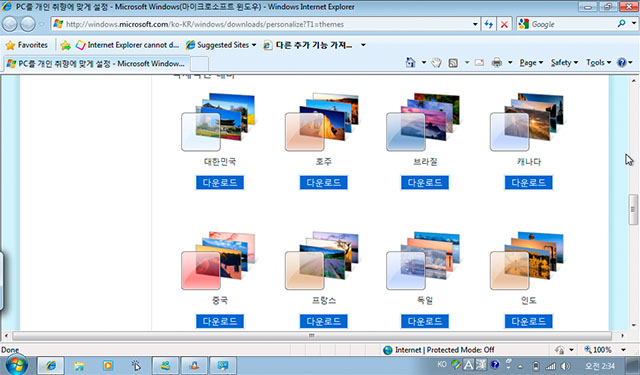Screen dimensions: 640x375
Task: Click the taskbar clock 오전 2:34
Action: tap(600, 366)
